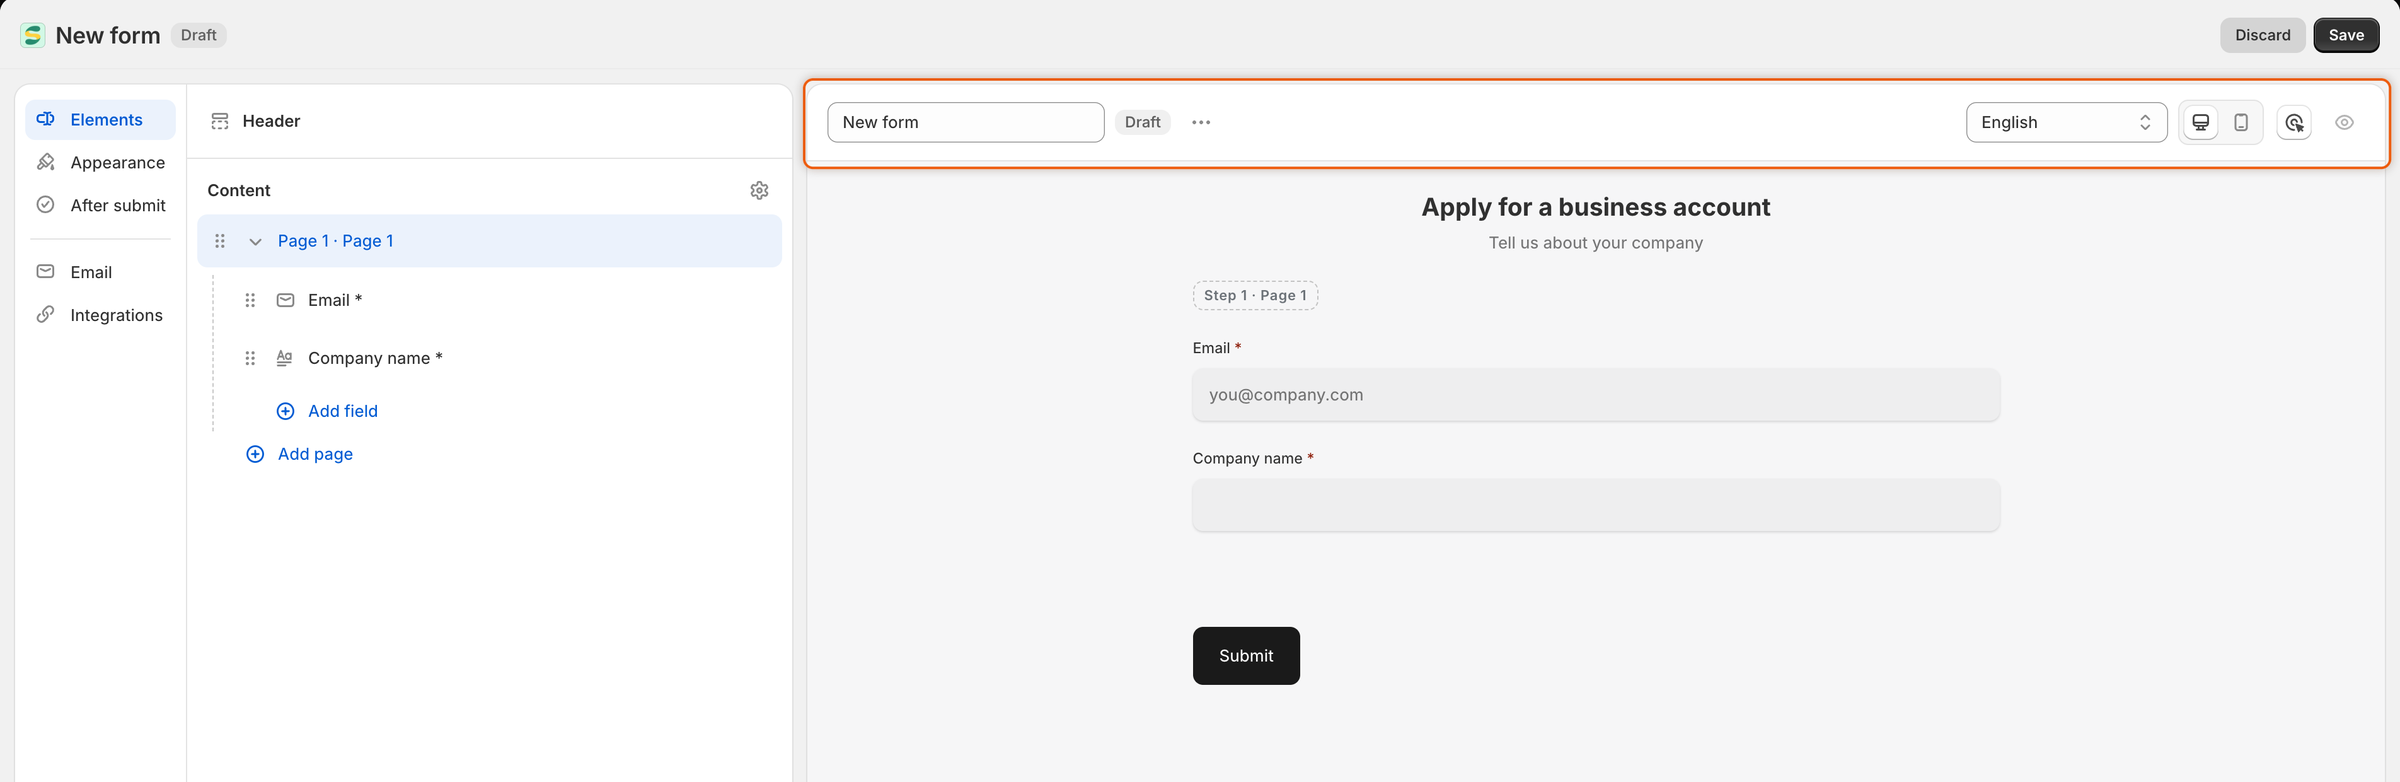The width and height of the screenshot is (2400, 782).
Task: Open the English language dropdown
Action: click(2066, 122)
